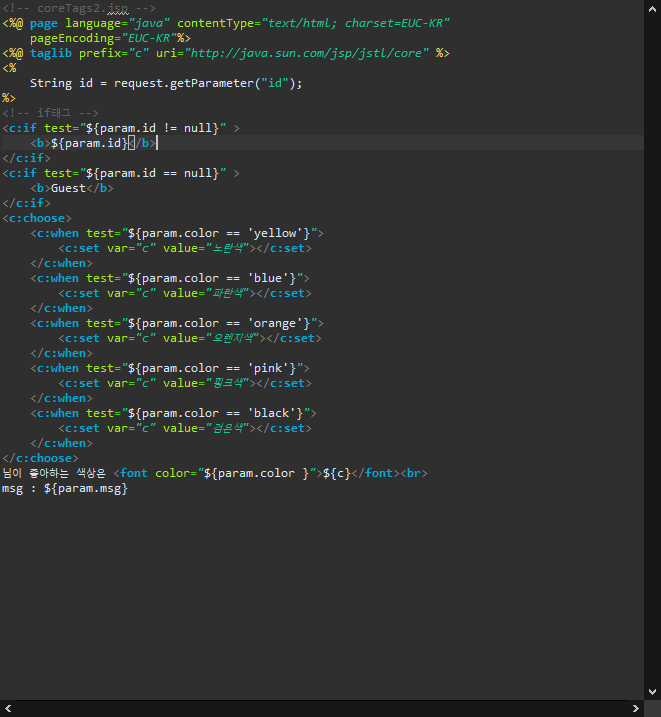Click the 오렌지색 c:set line
661x717 pixels.
pyautogui.click(x=190, y=338)
